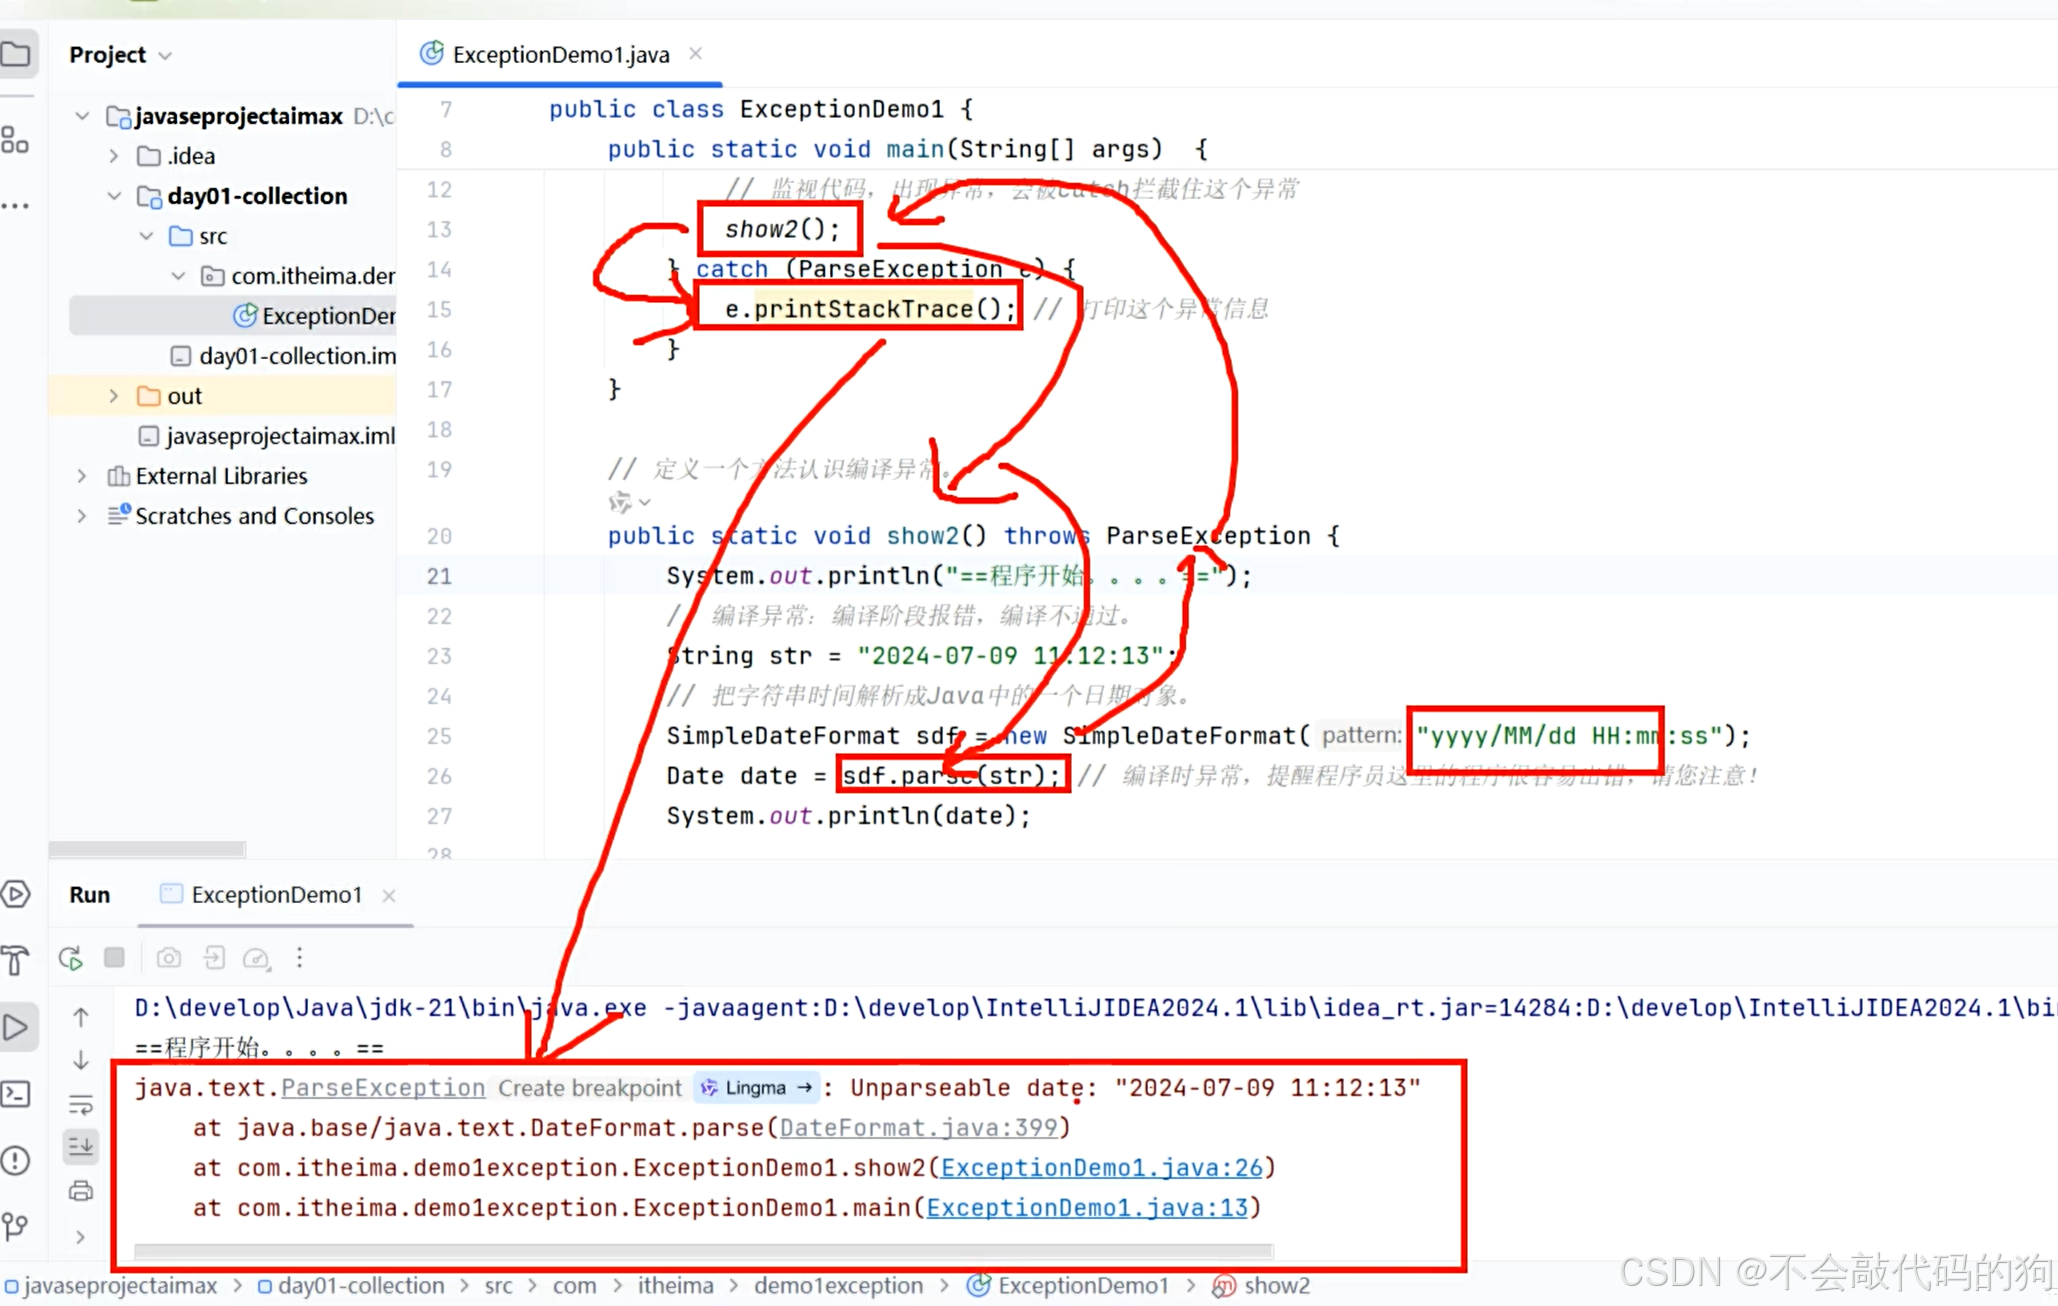Open the Terminal tool window icon
Viewport: 2058px width, 1306px height.
(x=16, y=1094)
